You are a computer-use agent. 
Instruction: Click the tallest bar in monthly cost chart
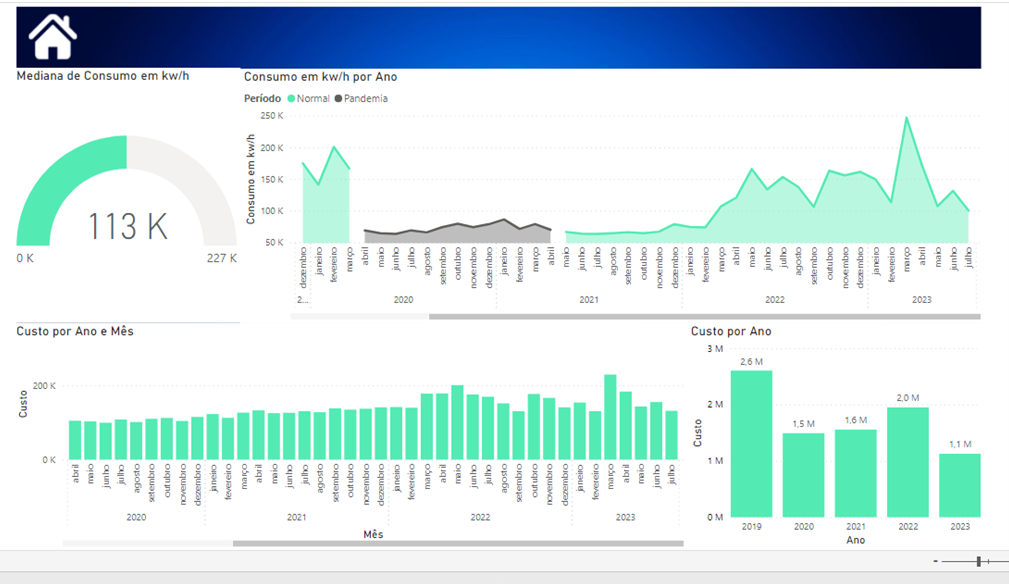[x=610, y=418]
